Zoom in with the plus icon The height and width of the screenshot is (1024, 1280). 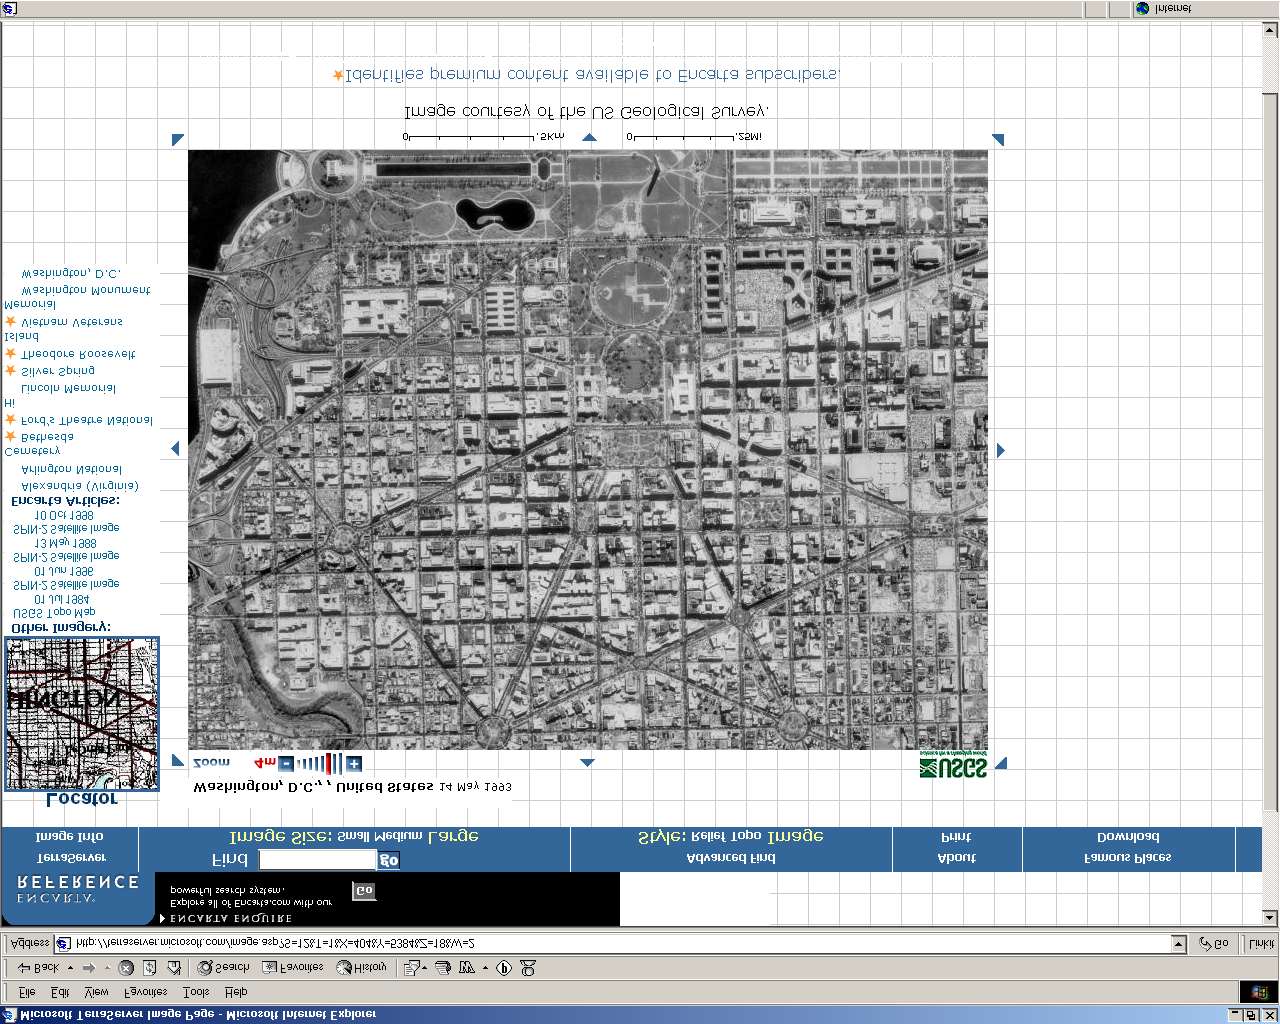click(x=354, y=765)
